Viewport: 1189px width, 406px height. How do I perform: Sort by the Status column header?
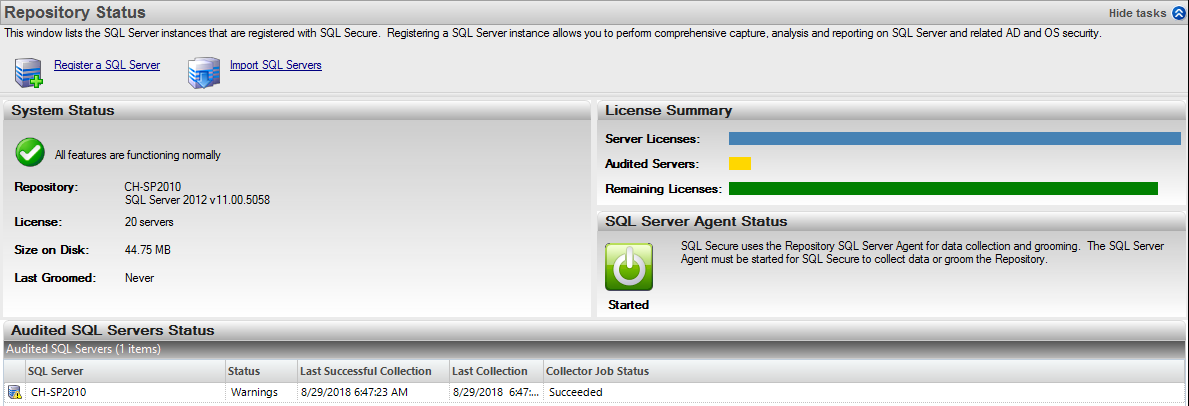pyautogui.click(x=244, y=371)
